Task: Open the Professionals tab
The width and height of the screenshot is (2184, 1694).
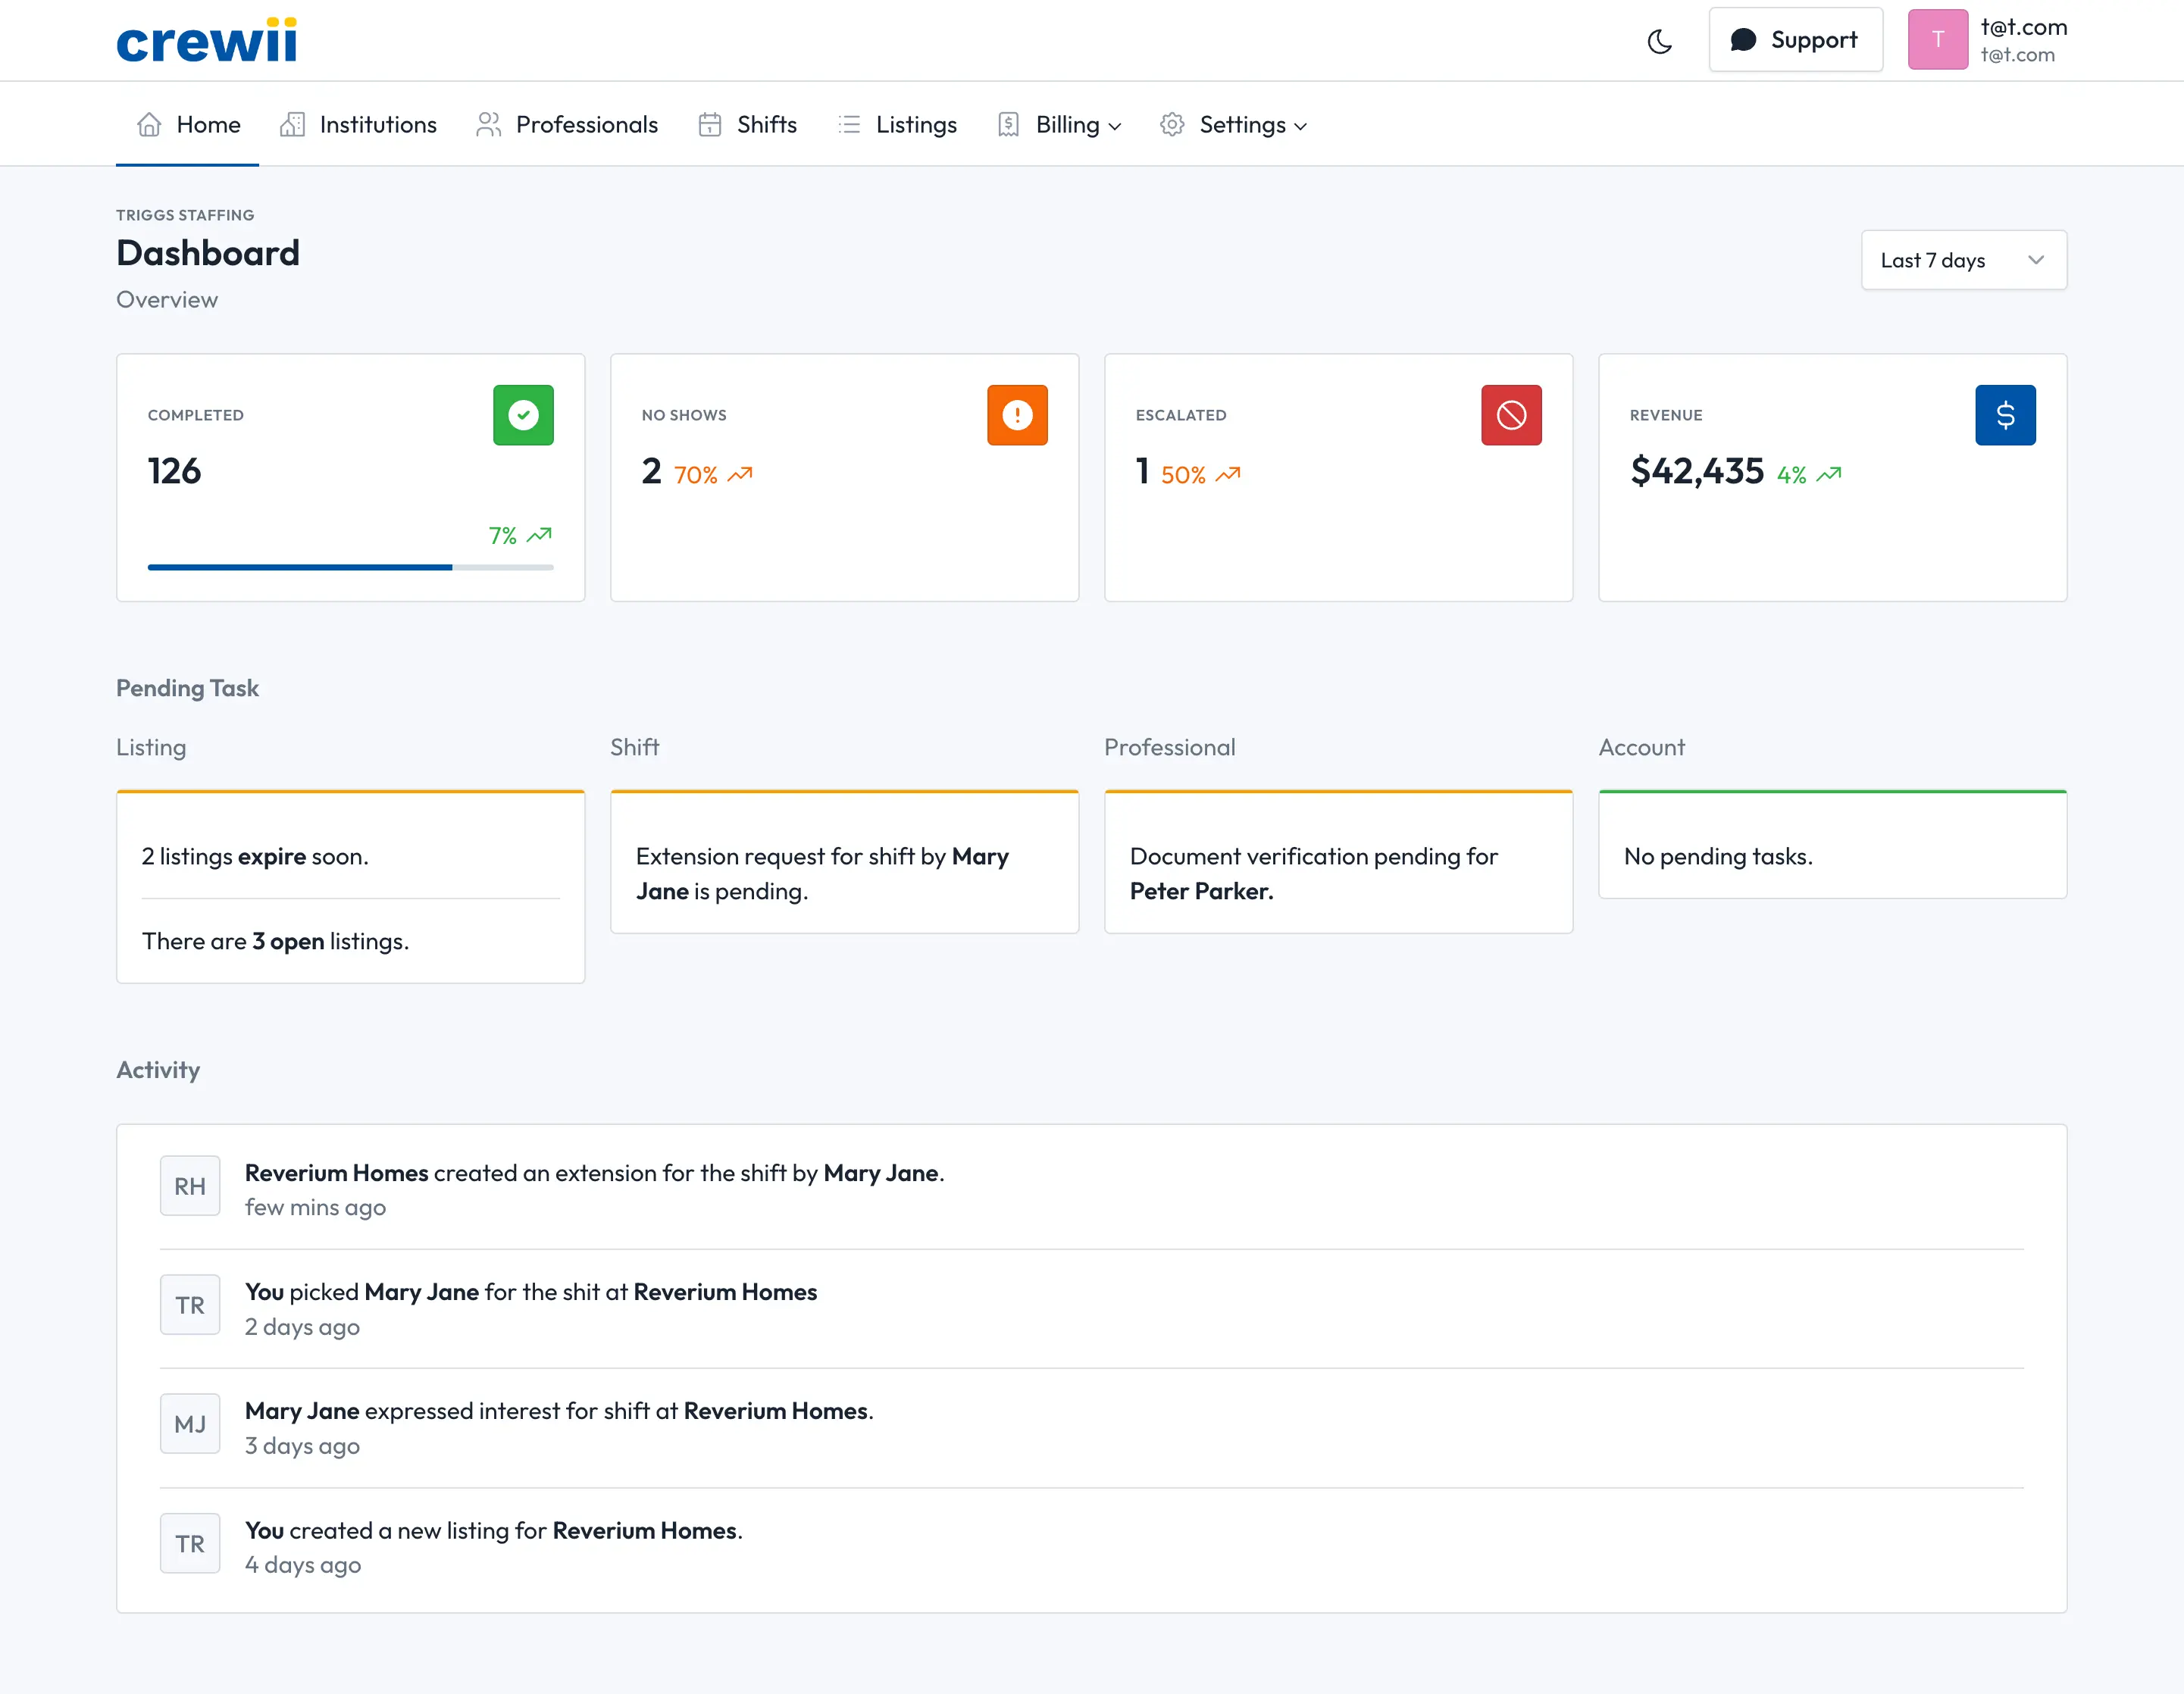Action: click(567, 125)
